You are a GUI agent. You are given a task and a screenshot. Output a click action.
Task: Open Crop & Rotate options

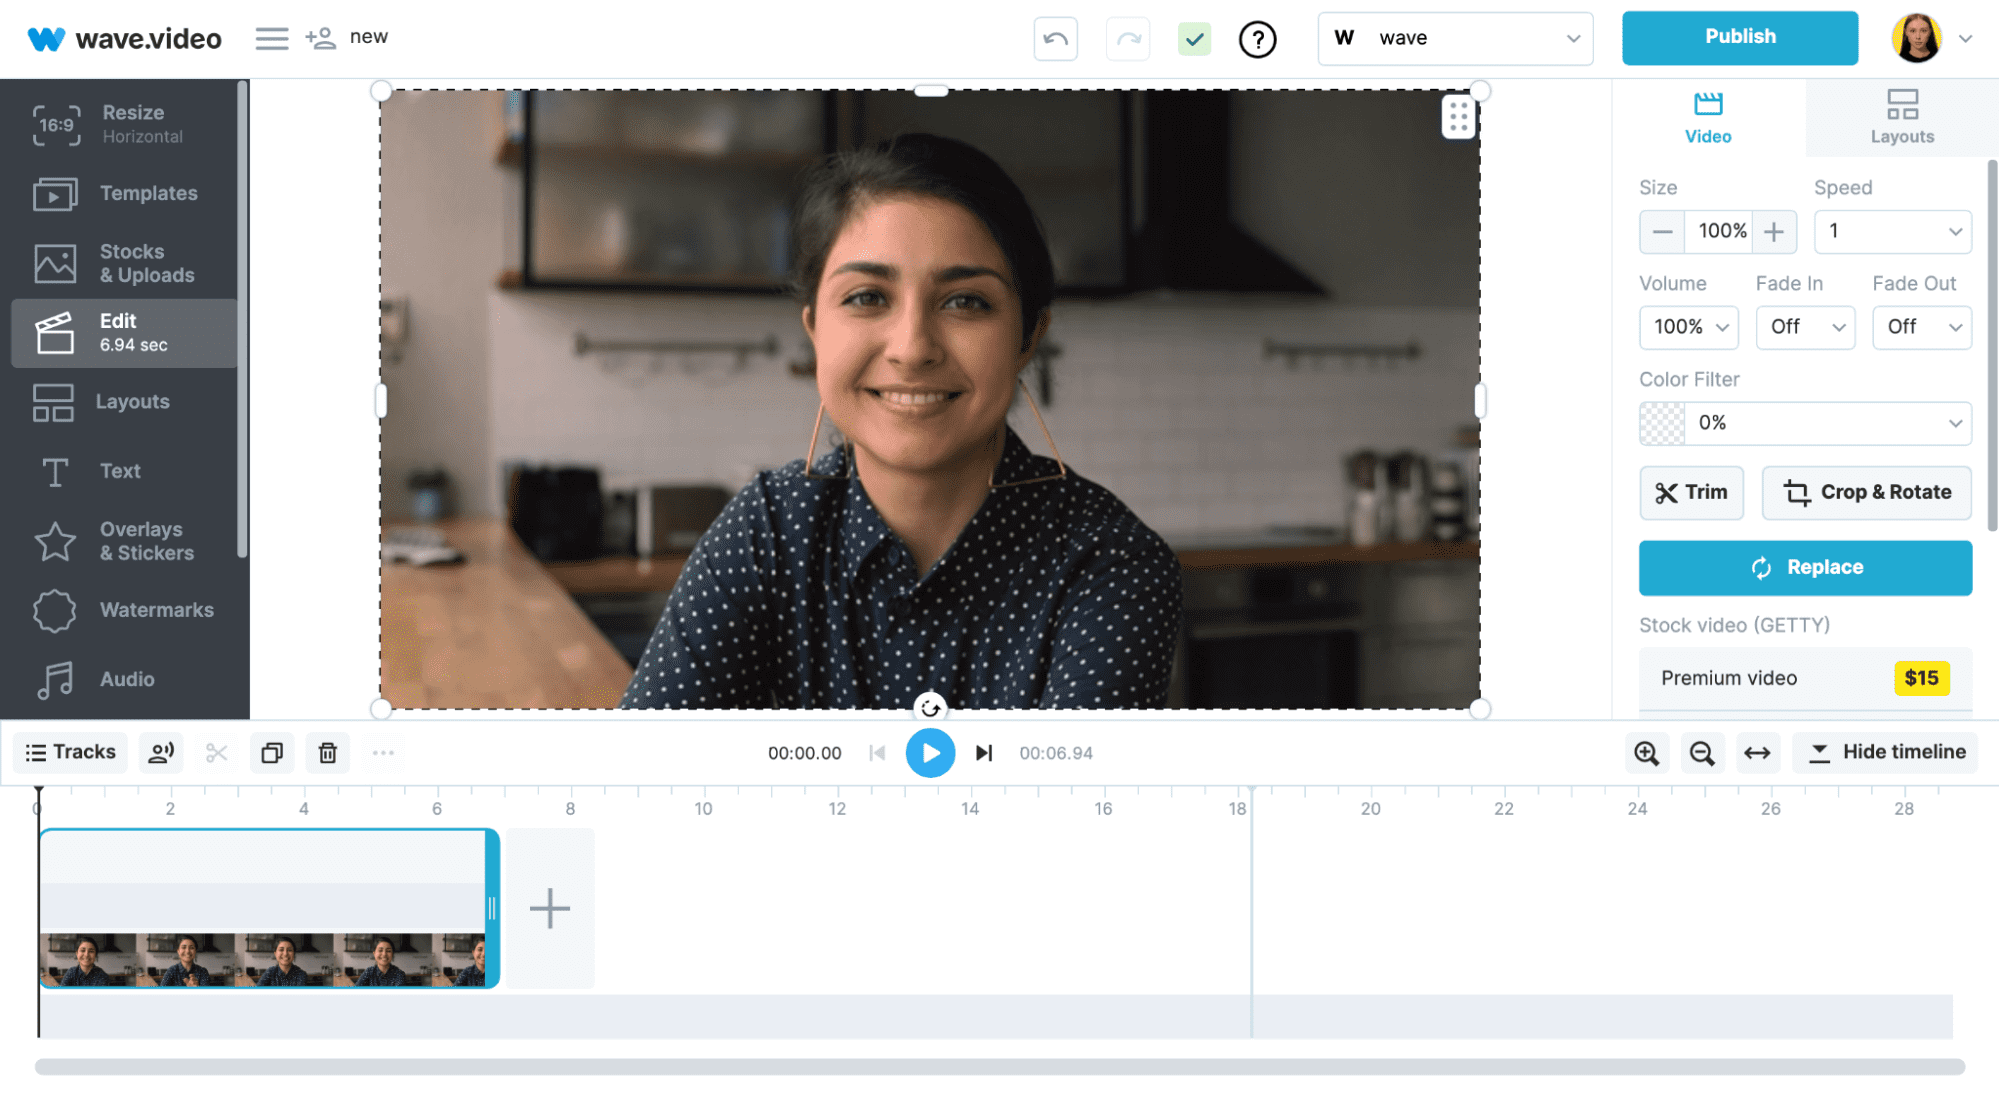point(1865,492)
